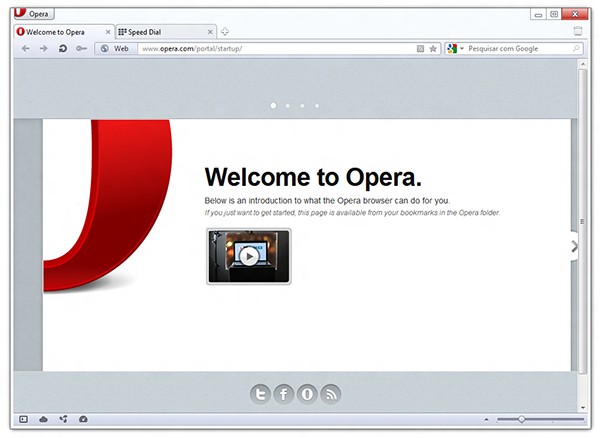Maximize the Opera window
The height and width of the screenshot is (438, 600).
tap(554, 15)
